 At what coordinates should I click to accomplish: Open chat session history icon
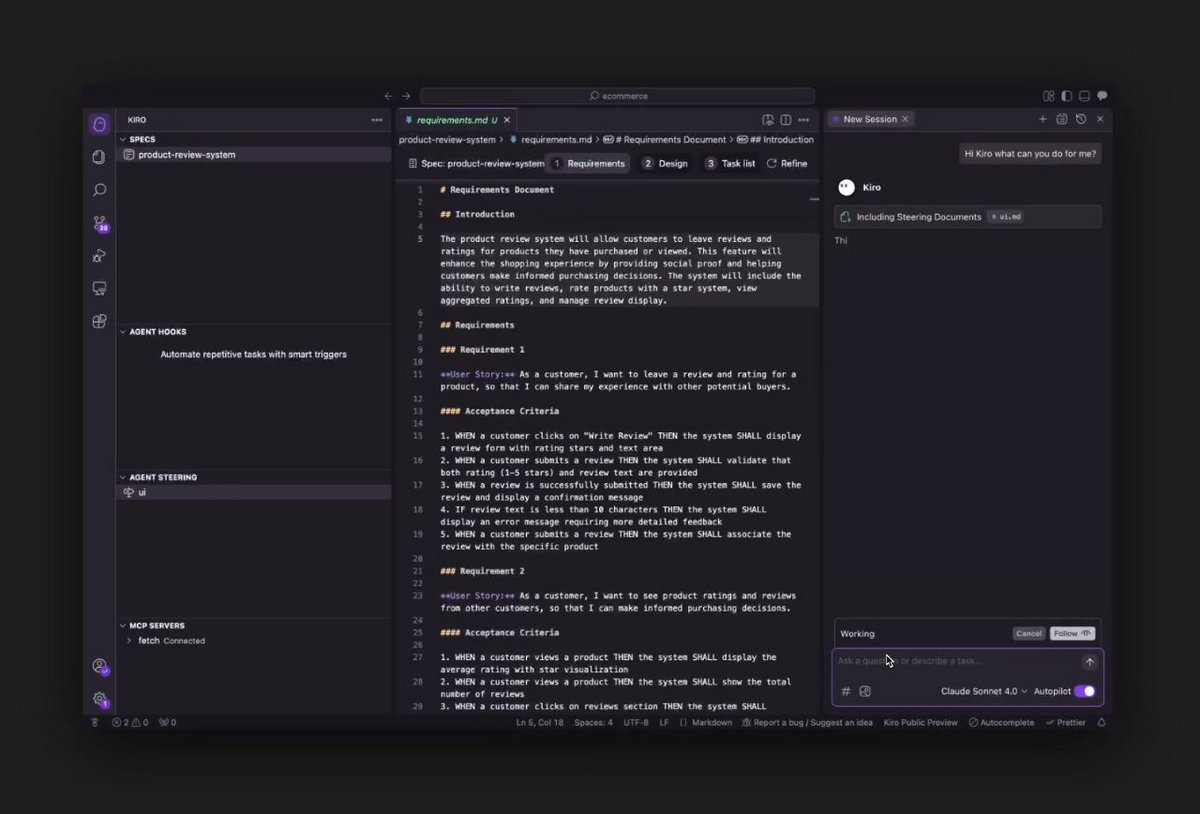[x=1081, y=119]
